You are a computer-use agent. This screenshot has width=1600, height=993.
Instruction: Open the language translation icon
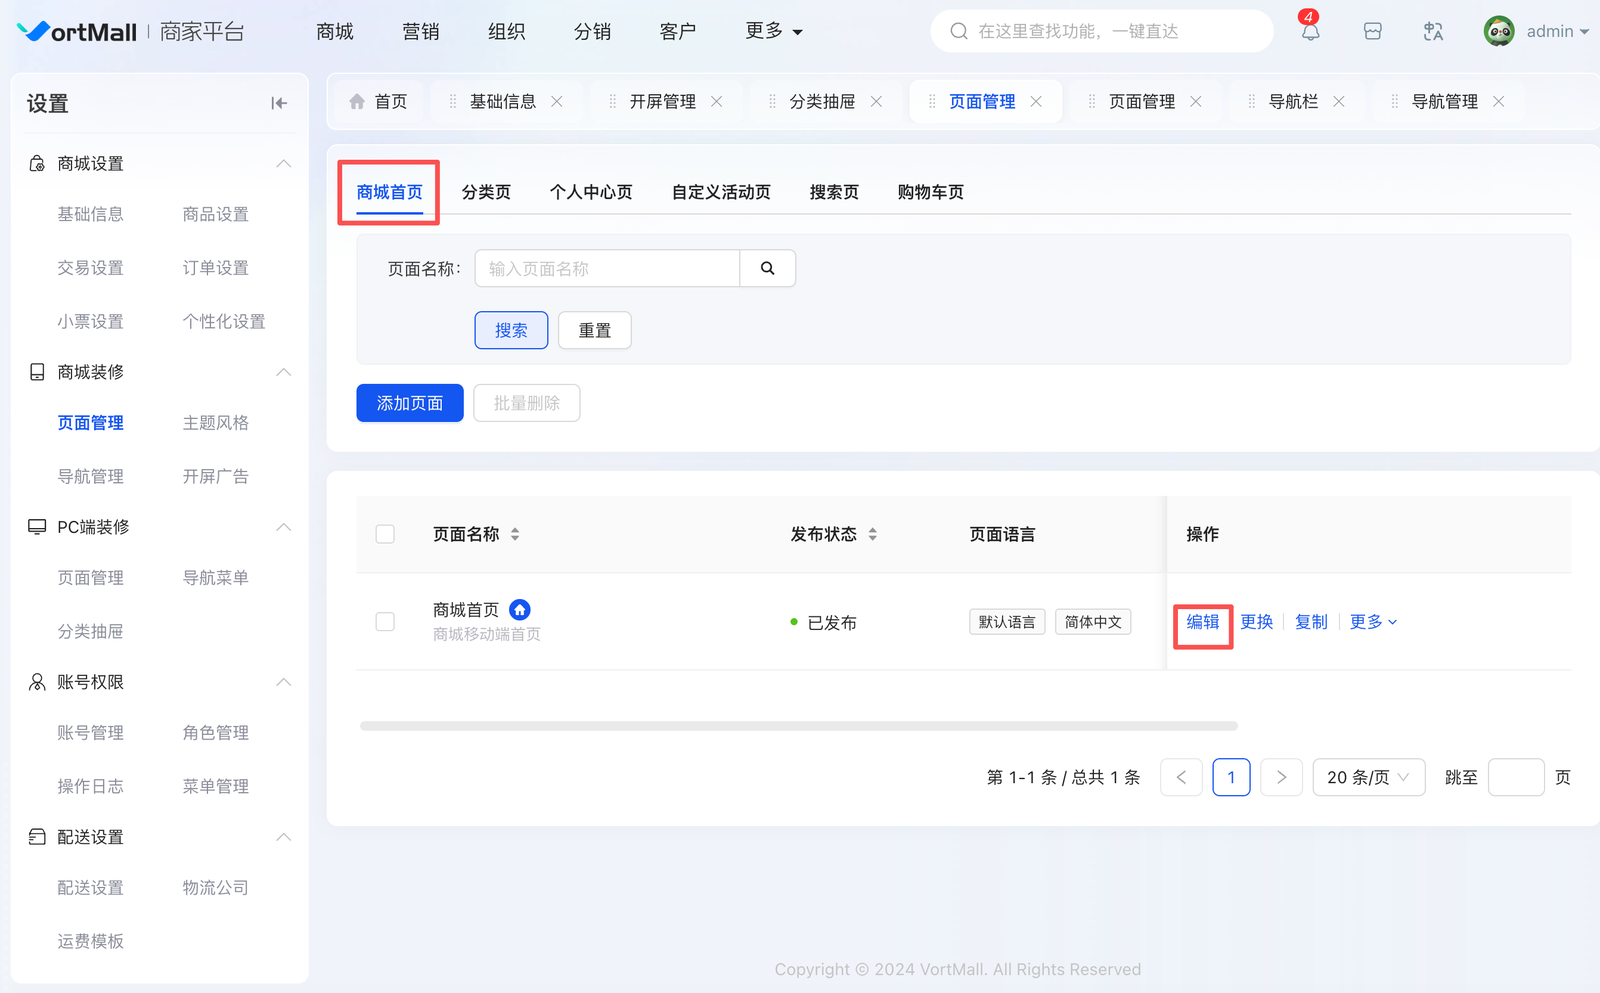[x=1433, y=32]
